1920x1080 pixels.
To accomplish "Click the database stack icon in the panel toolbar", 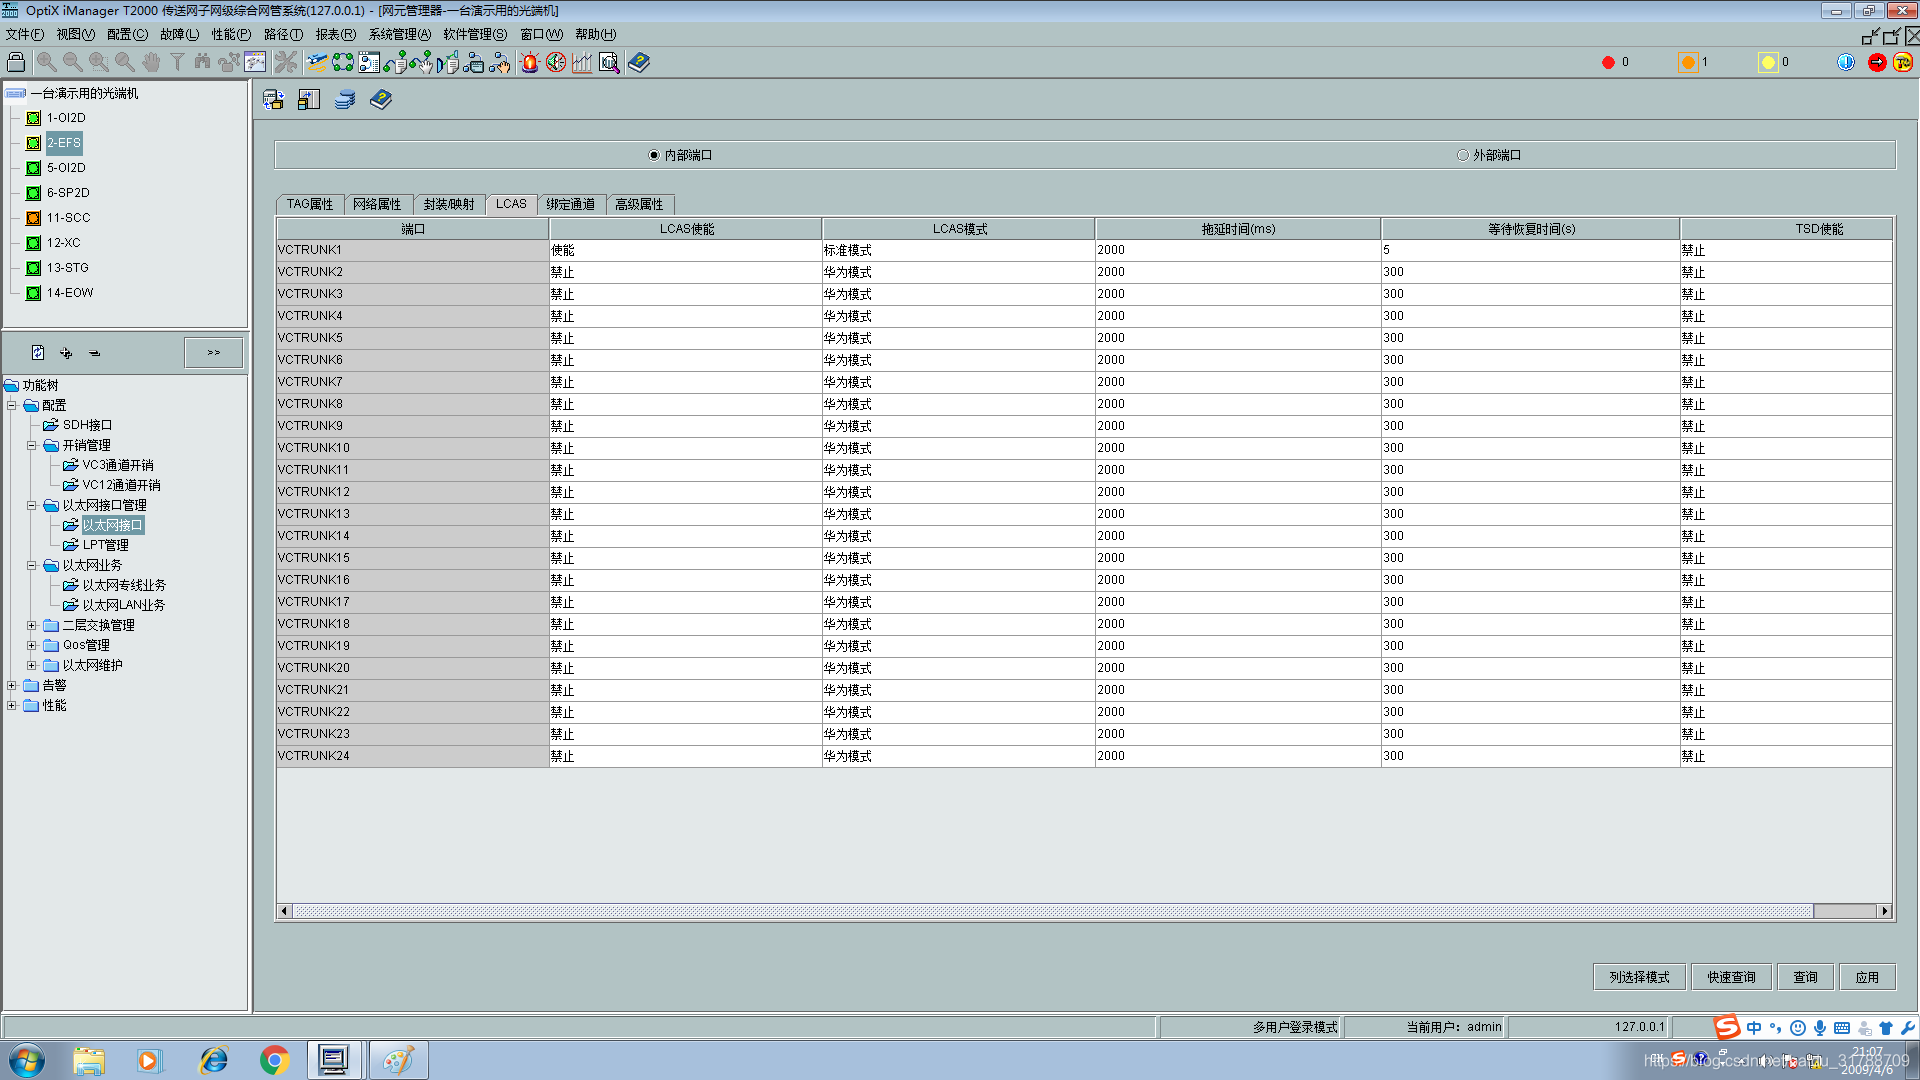I will click(x=345, y=100).
